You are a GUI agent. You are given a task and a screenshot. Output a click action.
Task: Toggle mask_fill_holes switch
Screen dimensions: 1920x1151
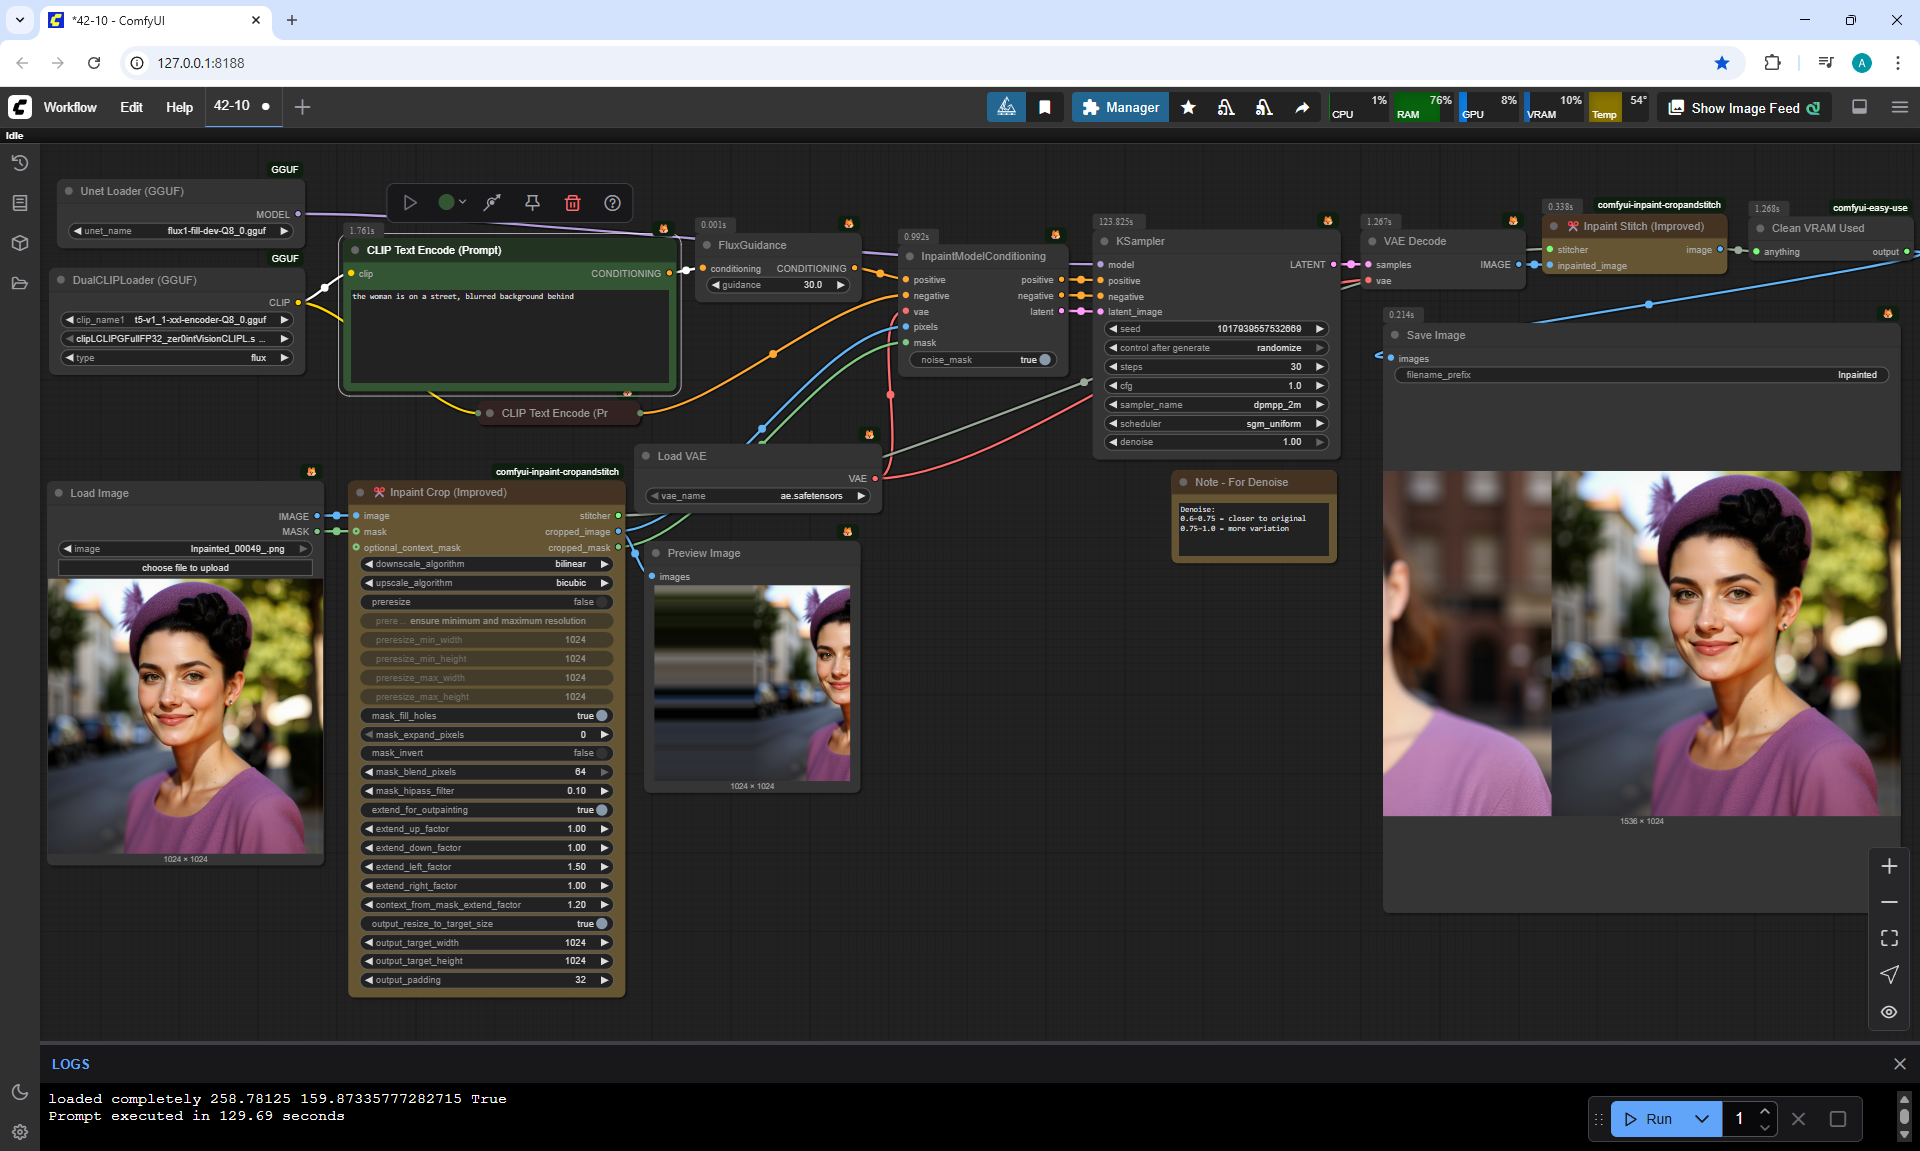click(x=601, y=716)
